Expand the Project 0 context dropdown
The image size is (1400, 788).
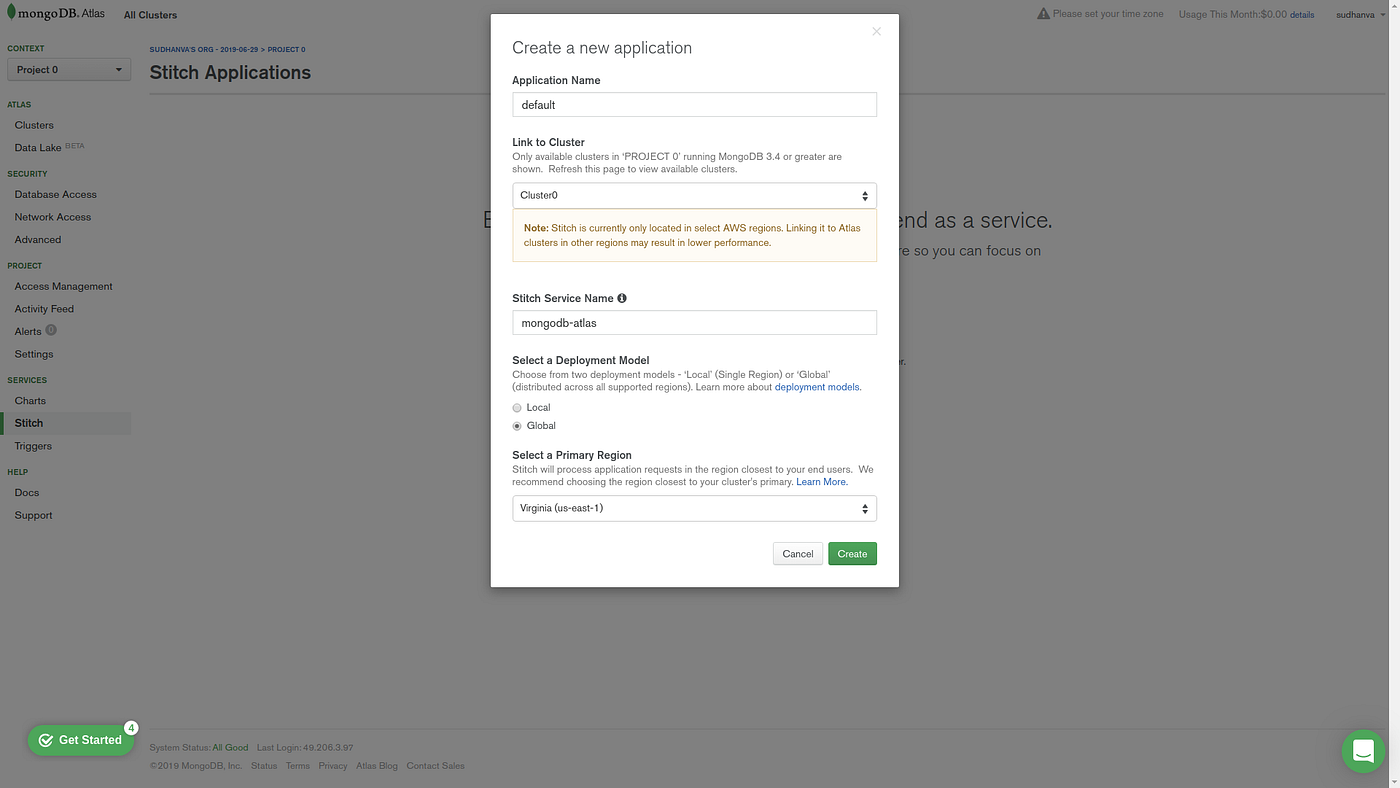pos(68,69)
